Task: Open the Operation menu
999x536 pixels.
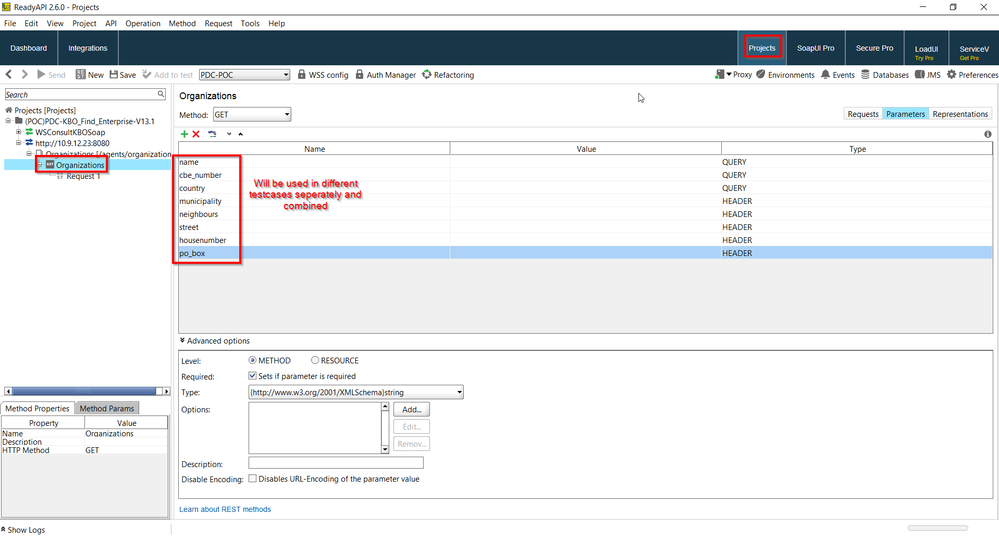Action: click(x=143, y=23)
